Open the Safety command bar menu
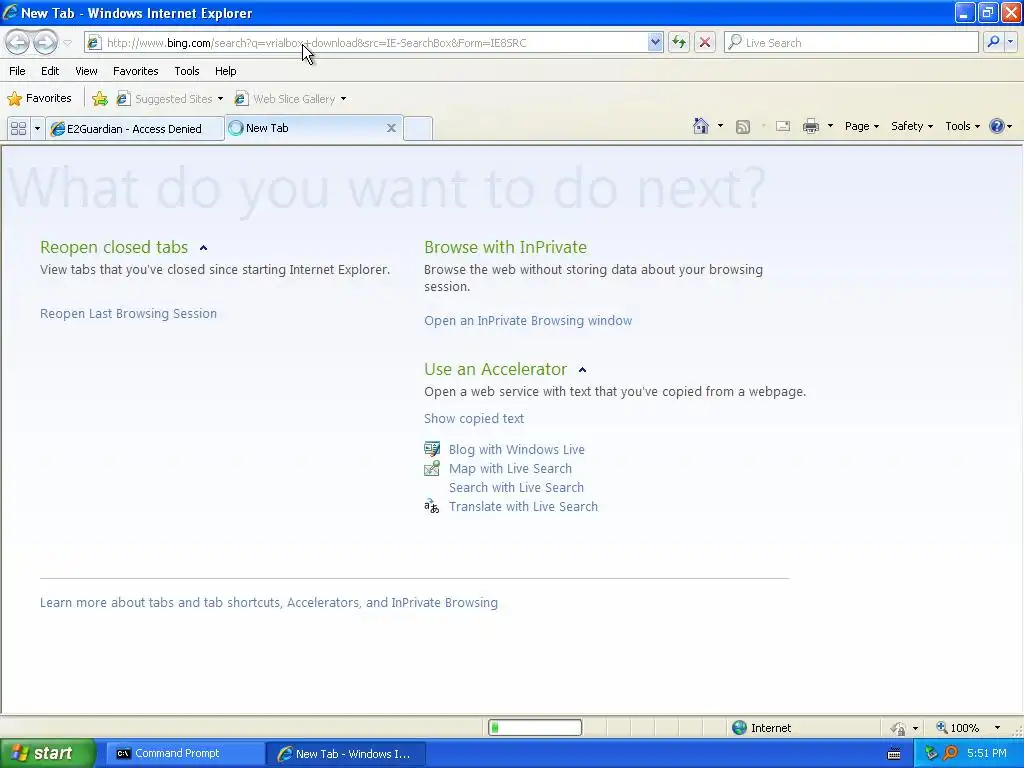1024x768 pixels. pyautogui.click(x=912, y=126)
